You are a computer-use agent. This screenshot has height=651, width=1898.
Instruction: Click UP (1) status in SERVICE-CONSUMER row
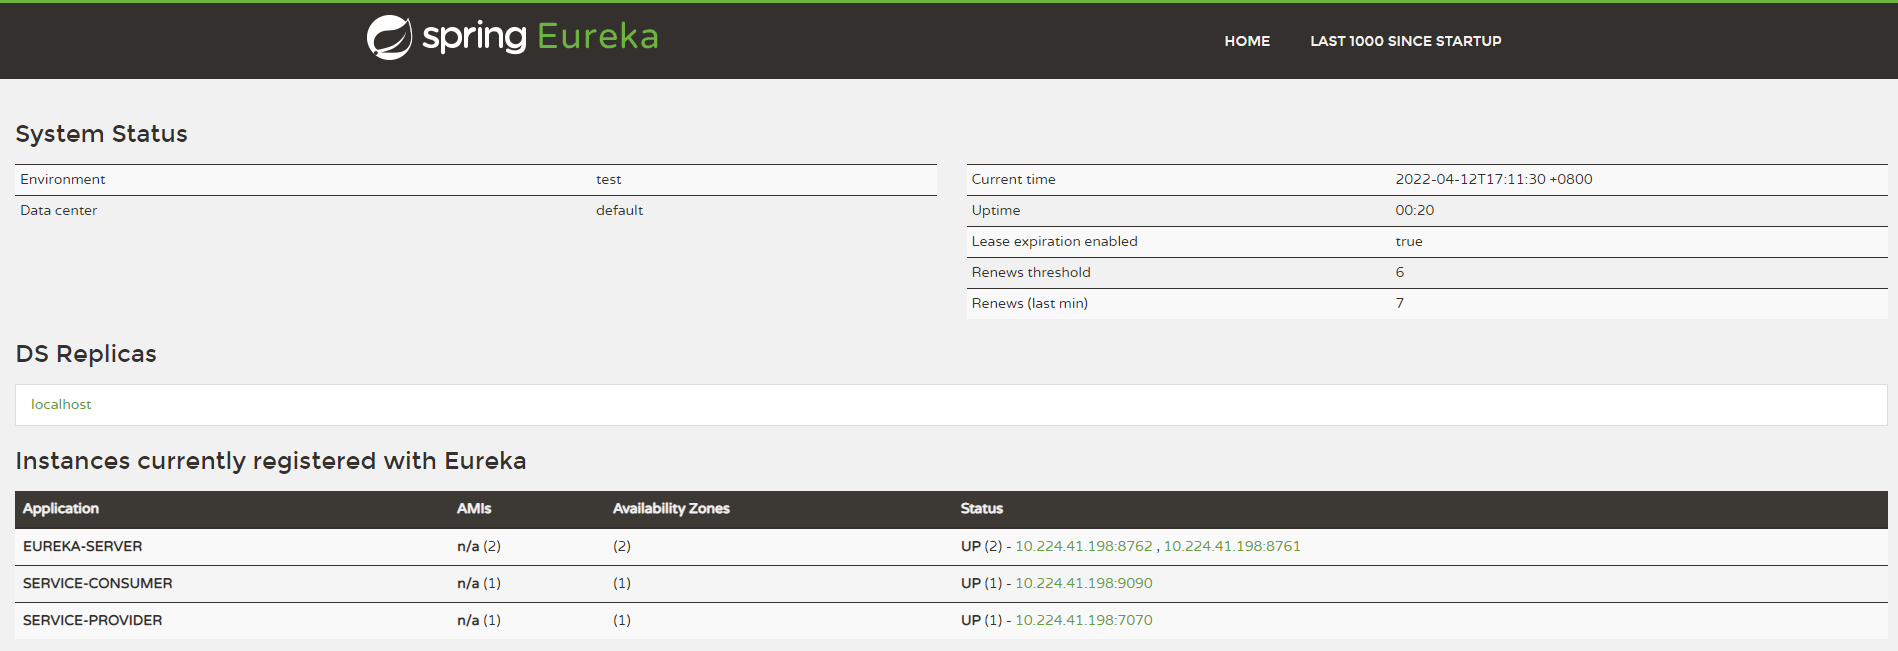pos(982,583)
